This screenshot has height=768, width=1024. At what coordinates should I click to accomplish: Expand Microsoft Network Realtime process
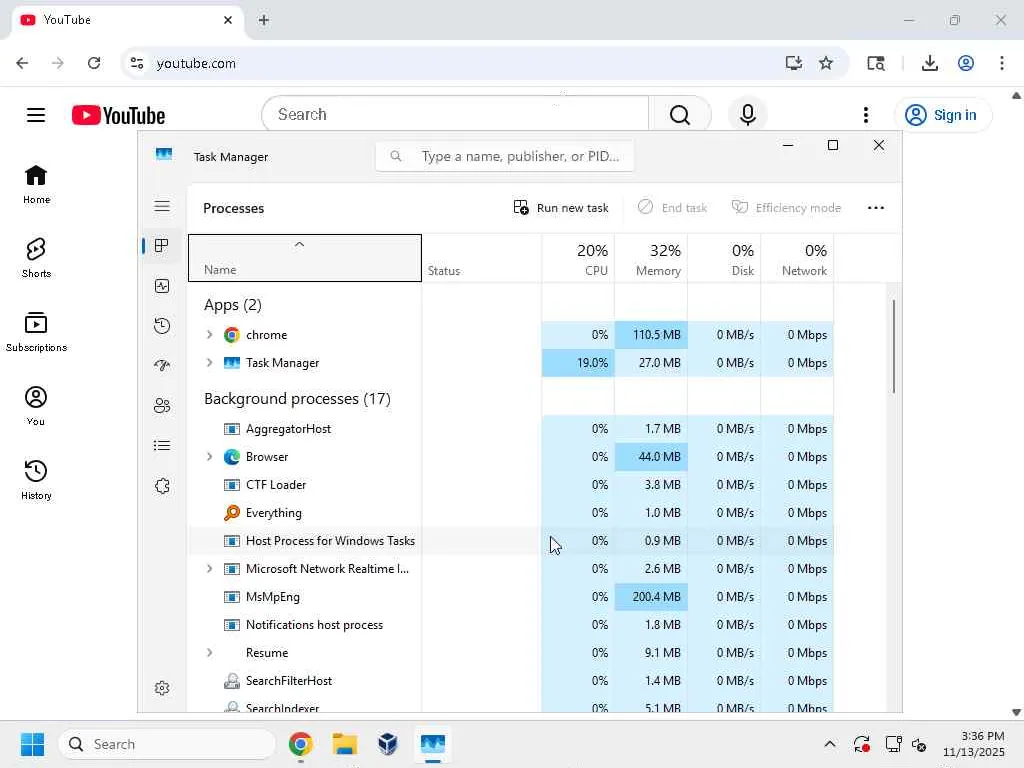tap(209, 569)
